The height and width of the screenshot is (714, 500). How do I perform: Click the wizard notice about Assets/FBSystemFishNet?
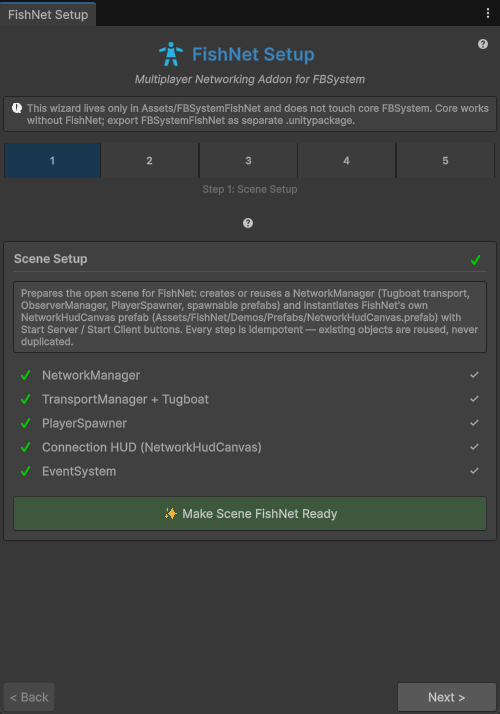coord(250,114)
